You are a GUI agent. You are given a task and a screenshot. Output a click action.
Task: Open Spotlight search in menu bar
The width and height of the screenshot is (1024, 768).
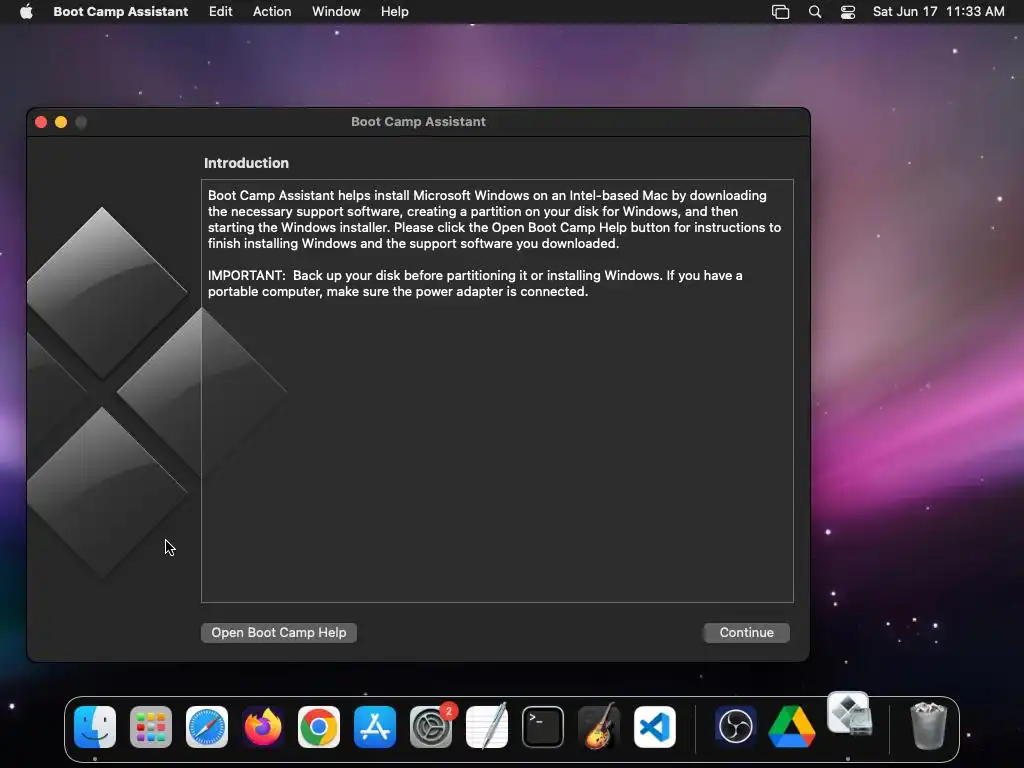click(814, 11)
